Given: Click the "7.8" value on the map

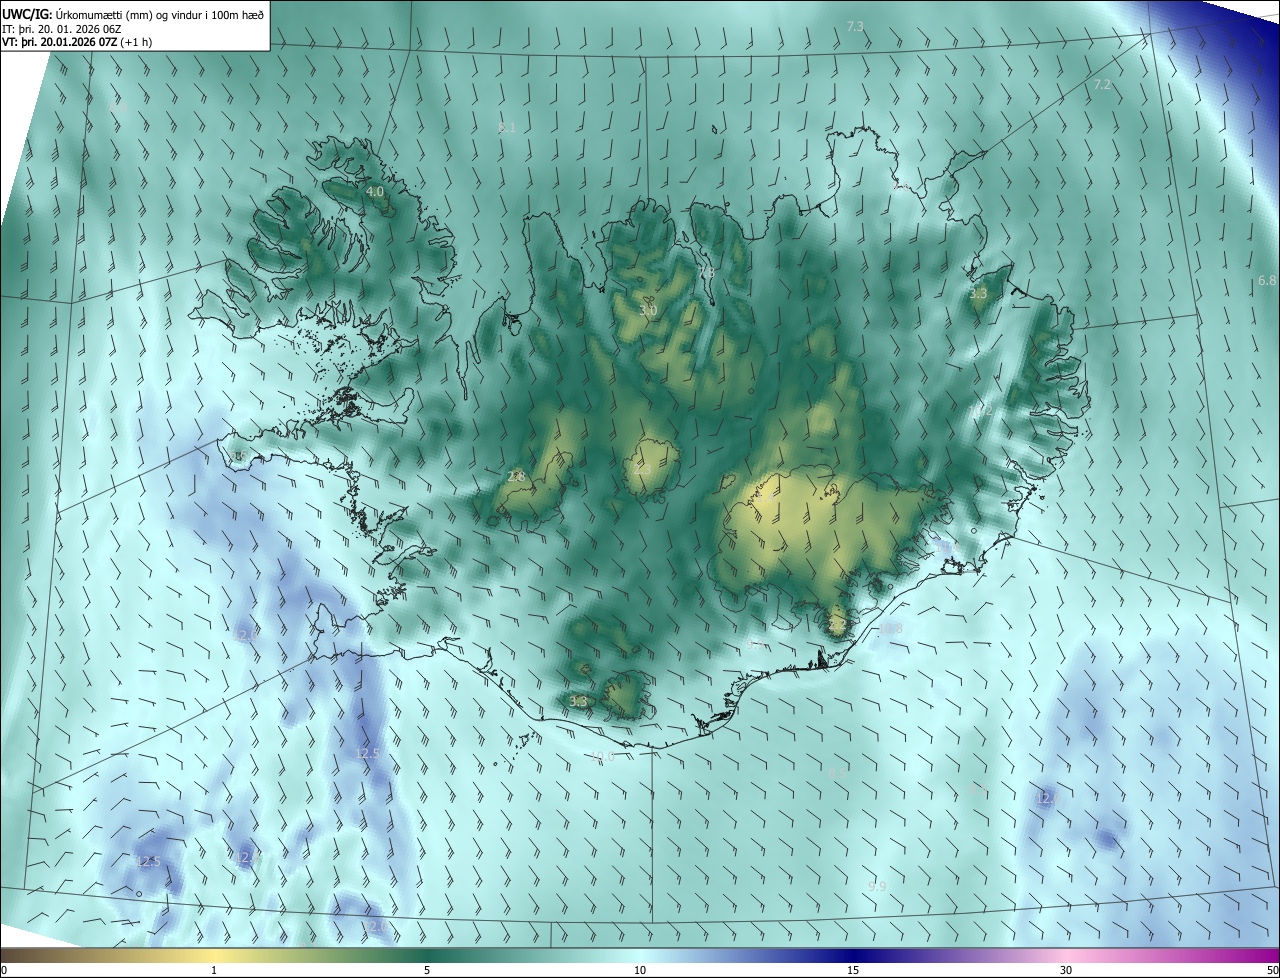Looking at the screenshot, I should coord(706,273).
